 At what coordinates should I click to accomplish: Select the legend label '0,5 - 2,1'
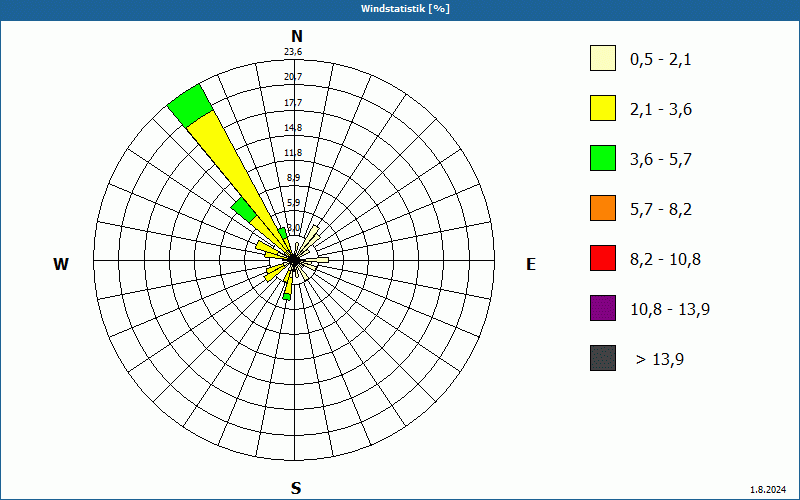661,60
